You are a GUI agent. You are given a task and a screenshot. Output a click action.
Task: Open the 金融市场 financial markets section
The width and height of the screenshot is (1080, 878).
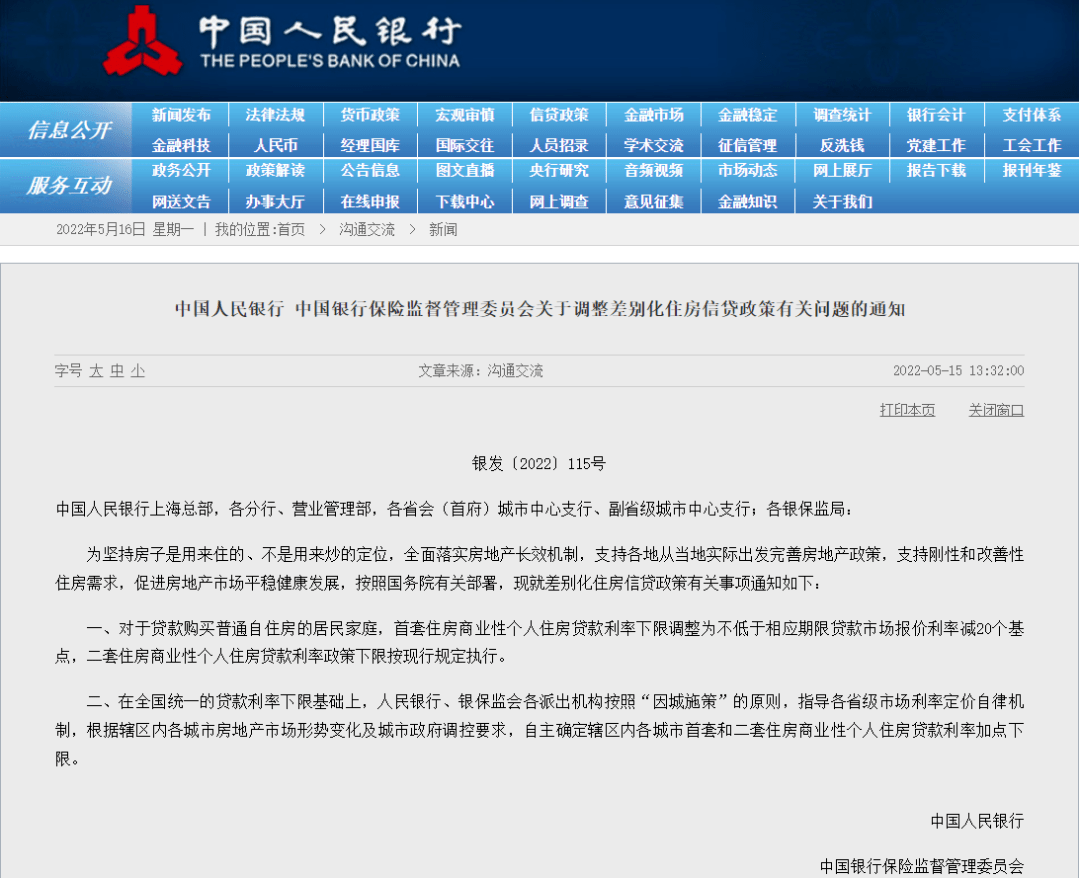653,115
